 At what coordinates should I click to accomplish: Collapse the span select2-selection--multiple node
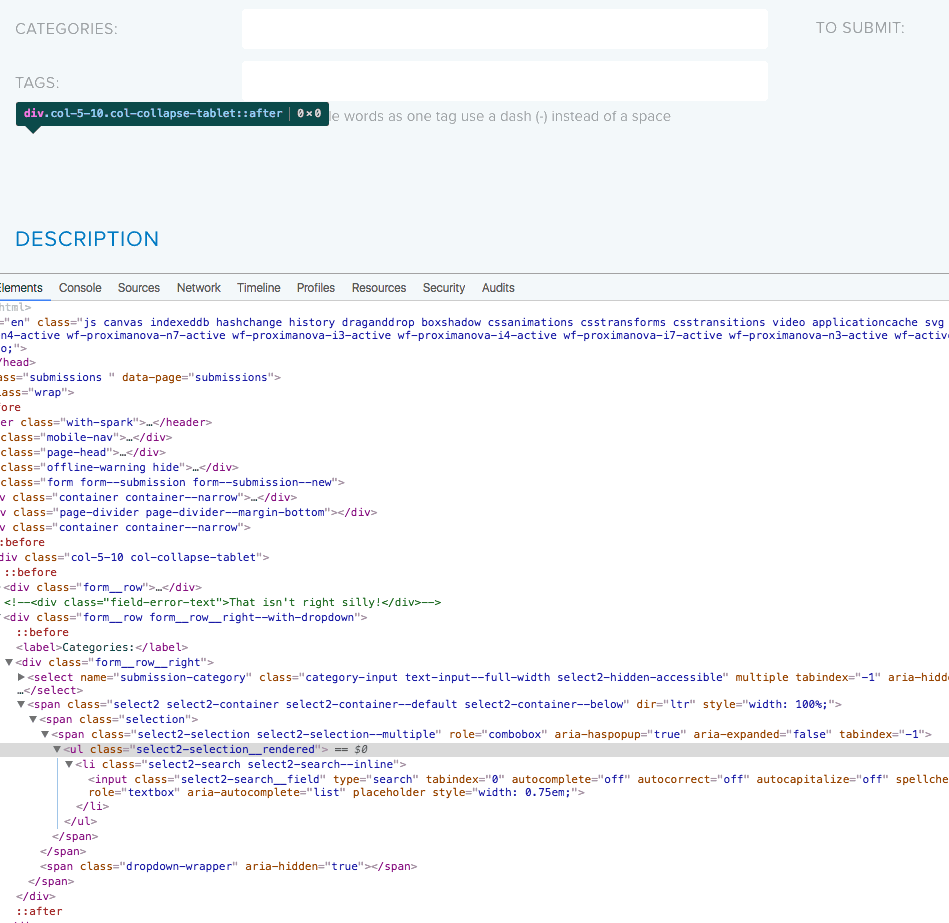click(45, 735)
